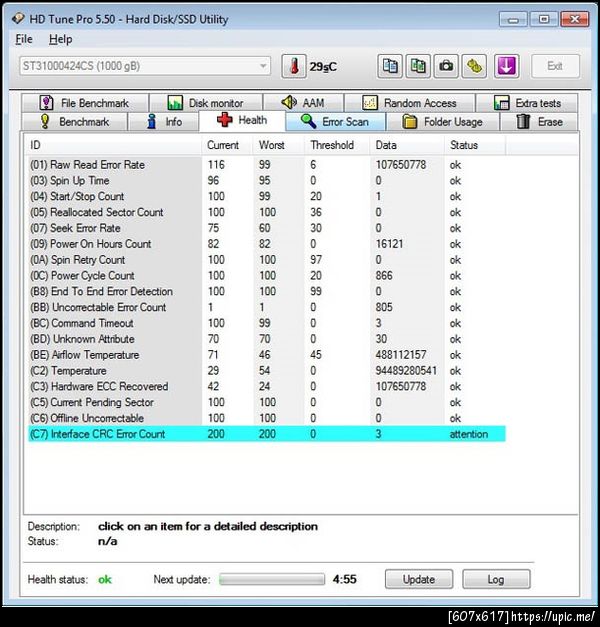This screenshot has height=627, width=600.
Task: Select the (C2) Temperature row
Action: (x=267, y=371)
